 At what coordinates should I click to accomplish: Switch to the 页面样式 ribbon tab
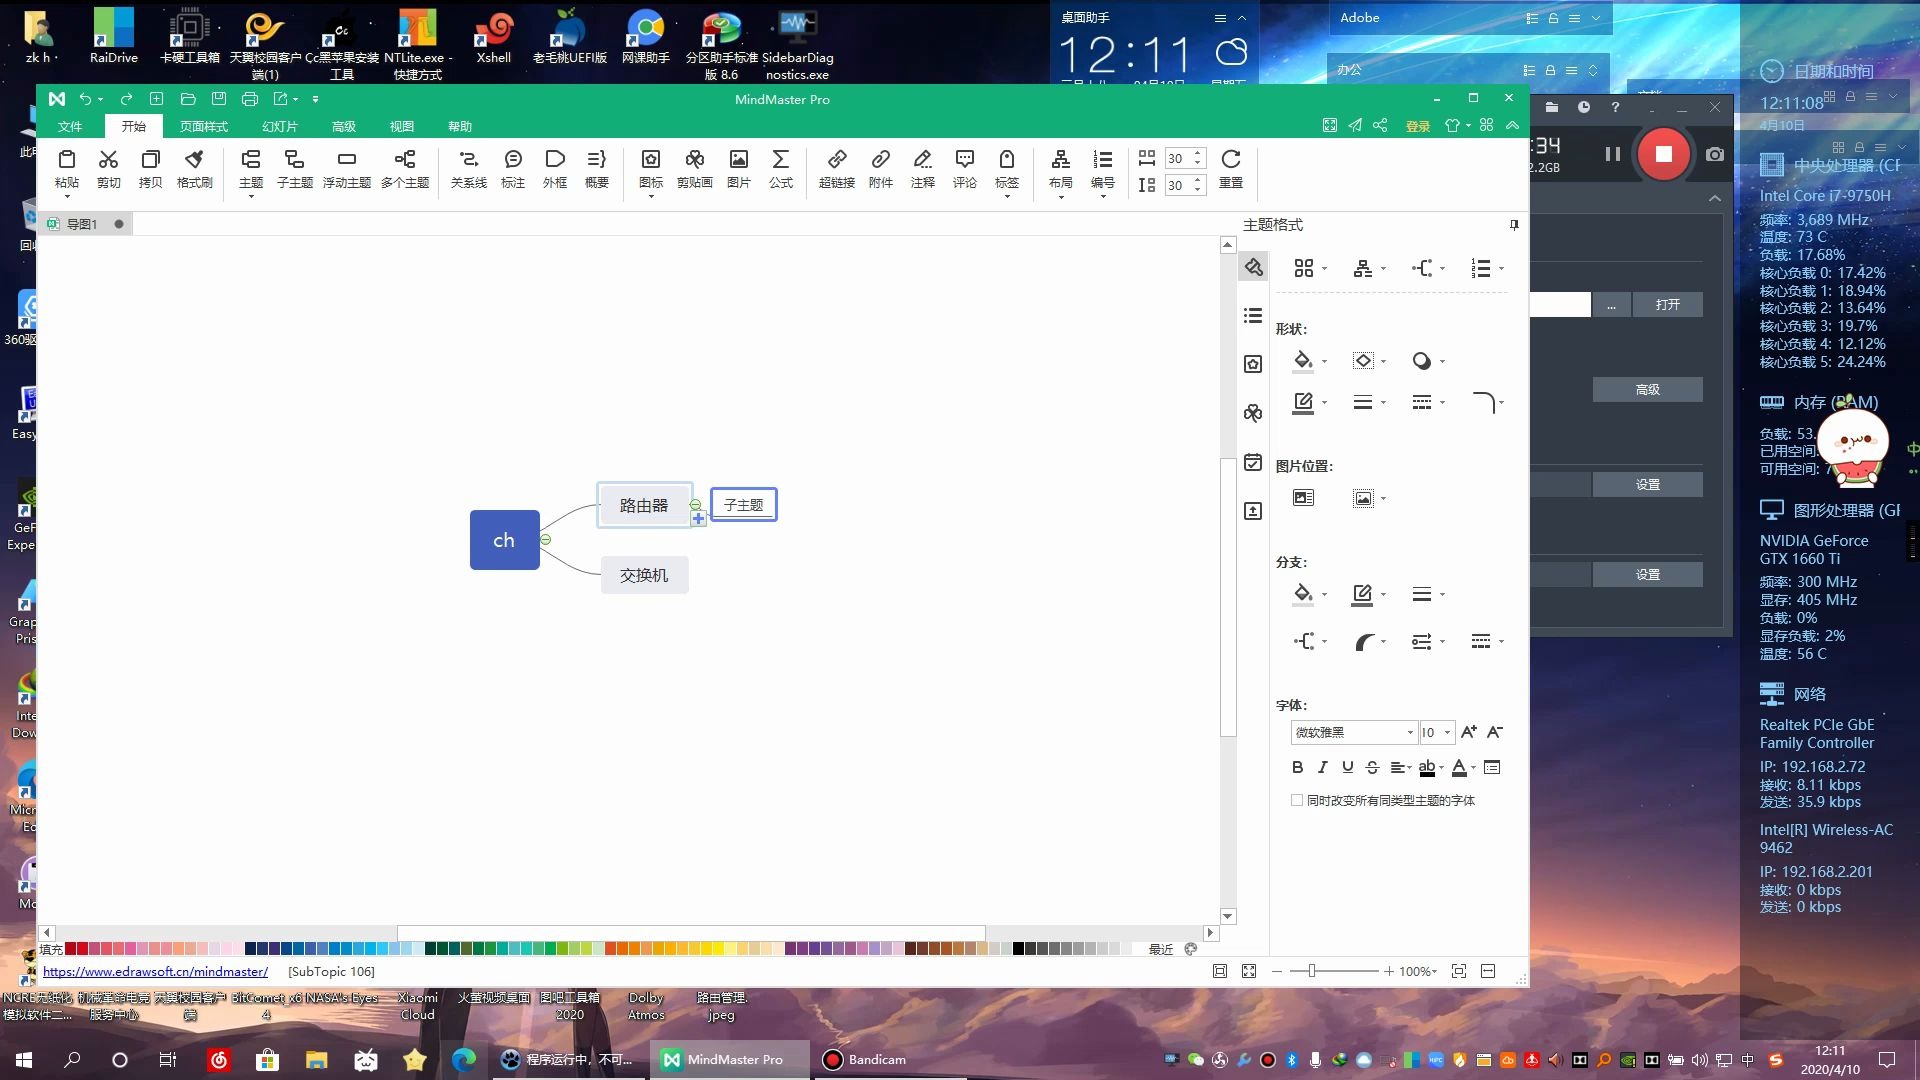tap(203, 127)
